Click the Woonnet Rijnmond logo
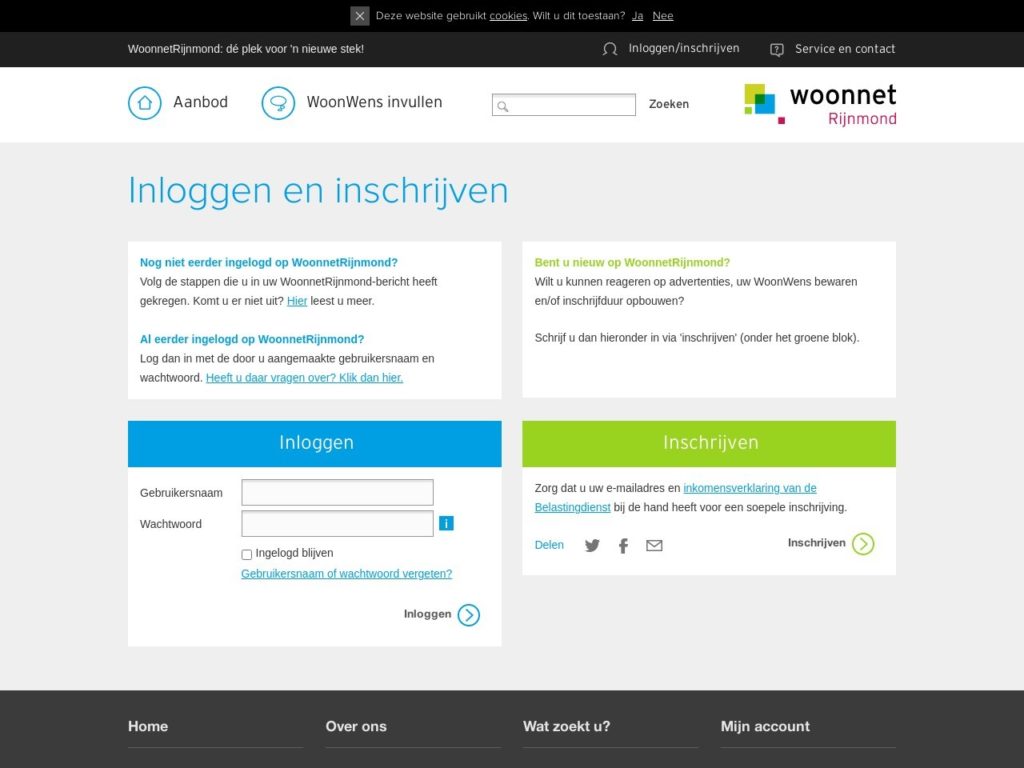This screenshot has width=1024, height=768. (x=819, y=104)
